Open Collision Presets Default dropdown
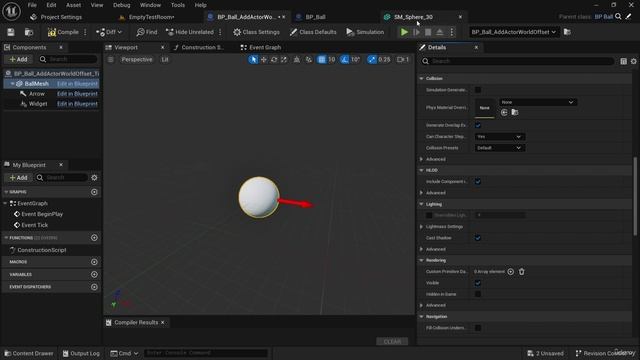Image resolution: width=640 pixels, height=360 pixels. (500, 148)
